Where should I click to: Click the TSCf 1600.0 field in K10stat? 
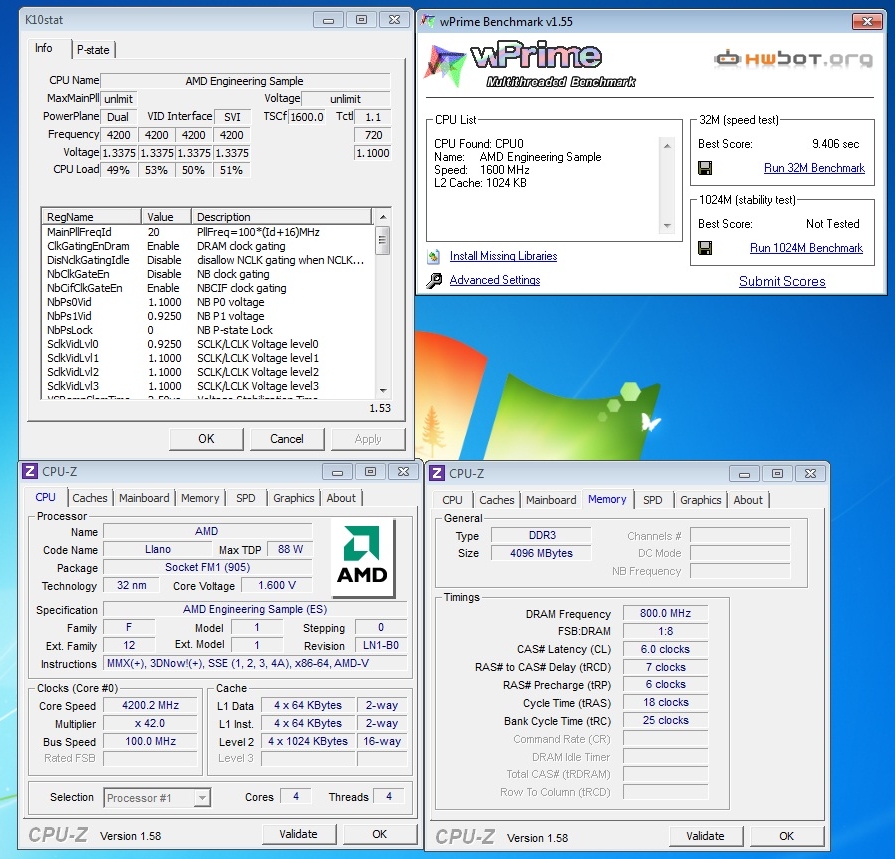tap(307, 117)
